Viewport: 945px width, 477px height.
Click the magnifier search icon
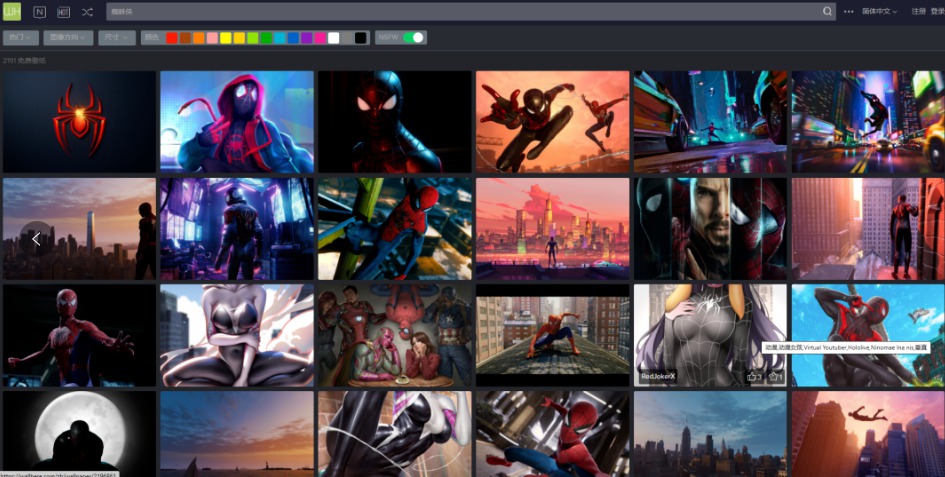[827, 12]
